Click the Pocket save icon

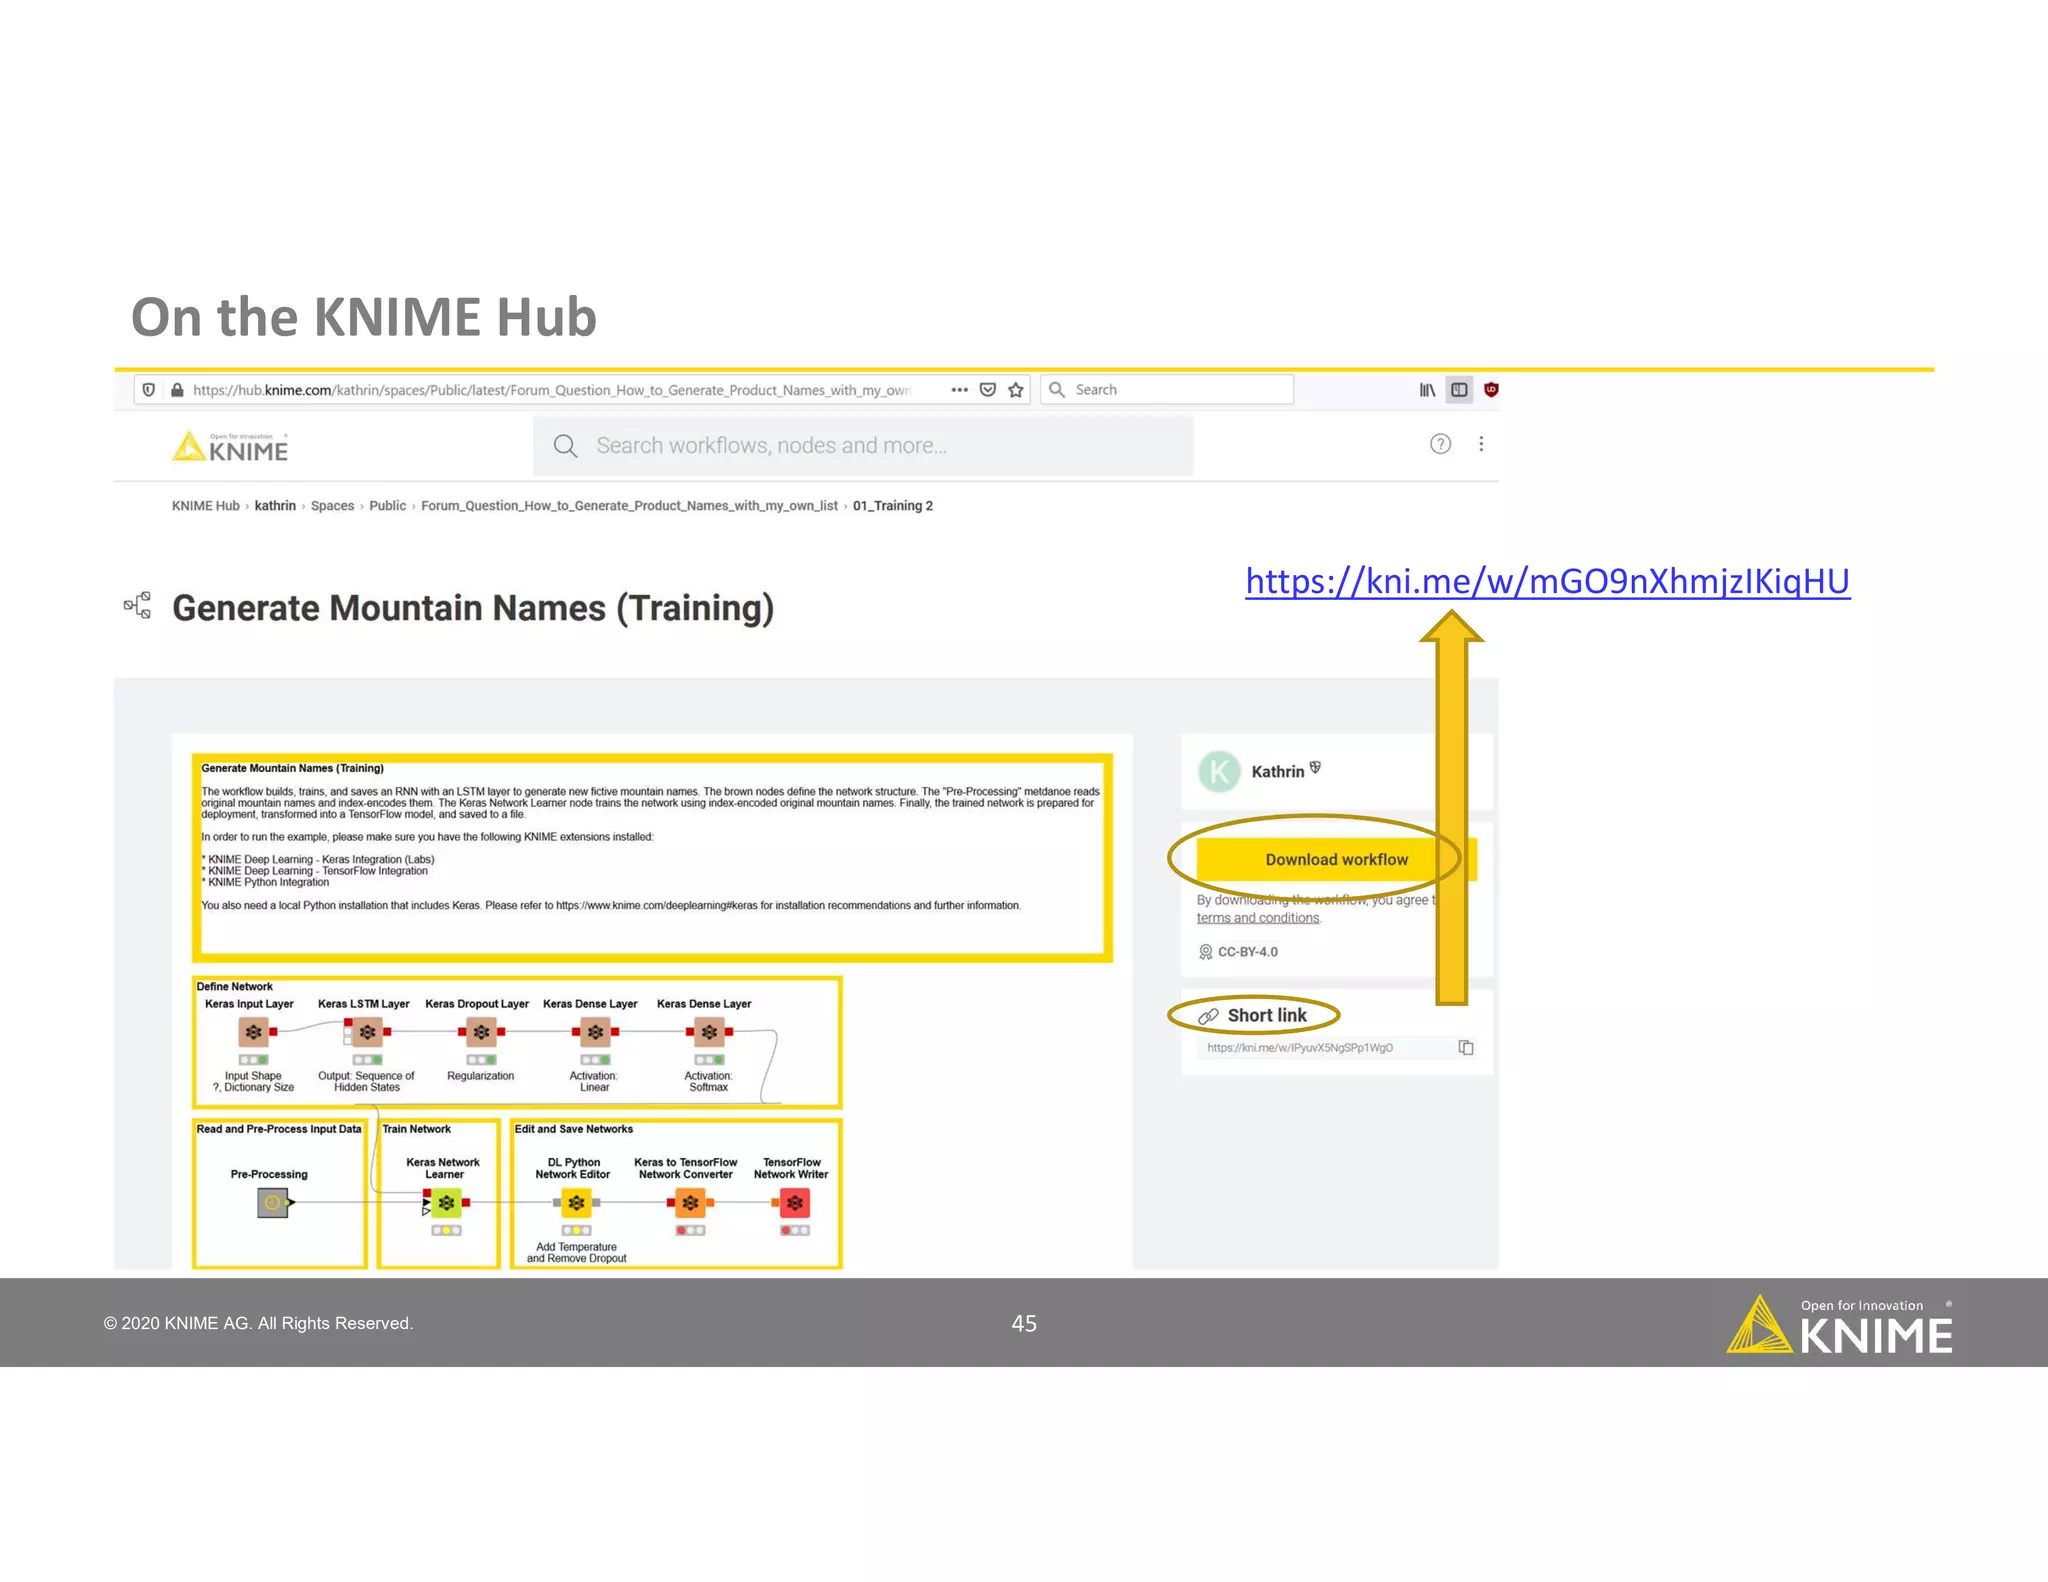(x=988, y=390)
